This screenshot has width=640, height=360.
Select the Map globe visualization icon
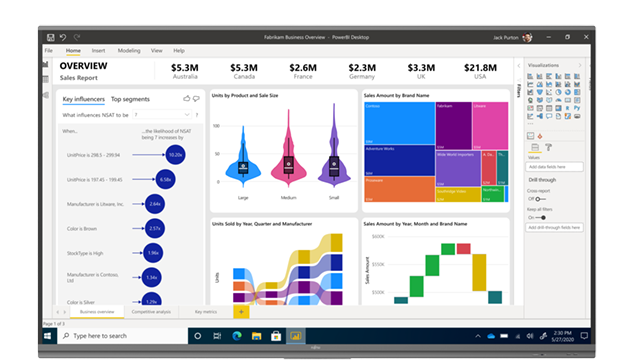coord(530,100)
